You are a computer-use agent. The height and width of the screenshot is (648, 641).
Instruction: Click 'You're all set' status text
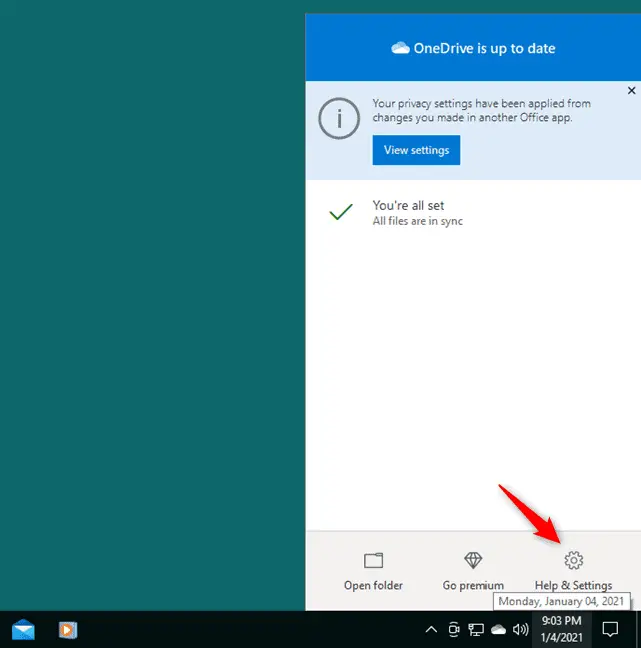408,205
